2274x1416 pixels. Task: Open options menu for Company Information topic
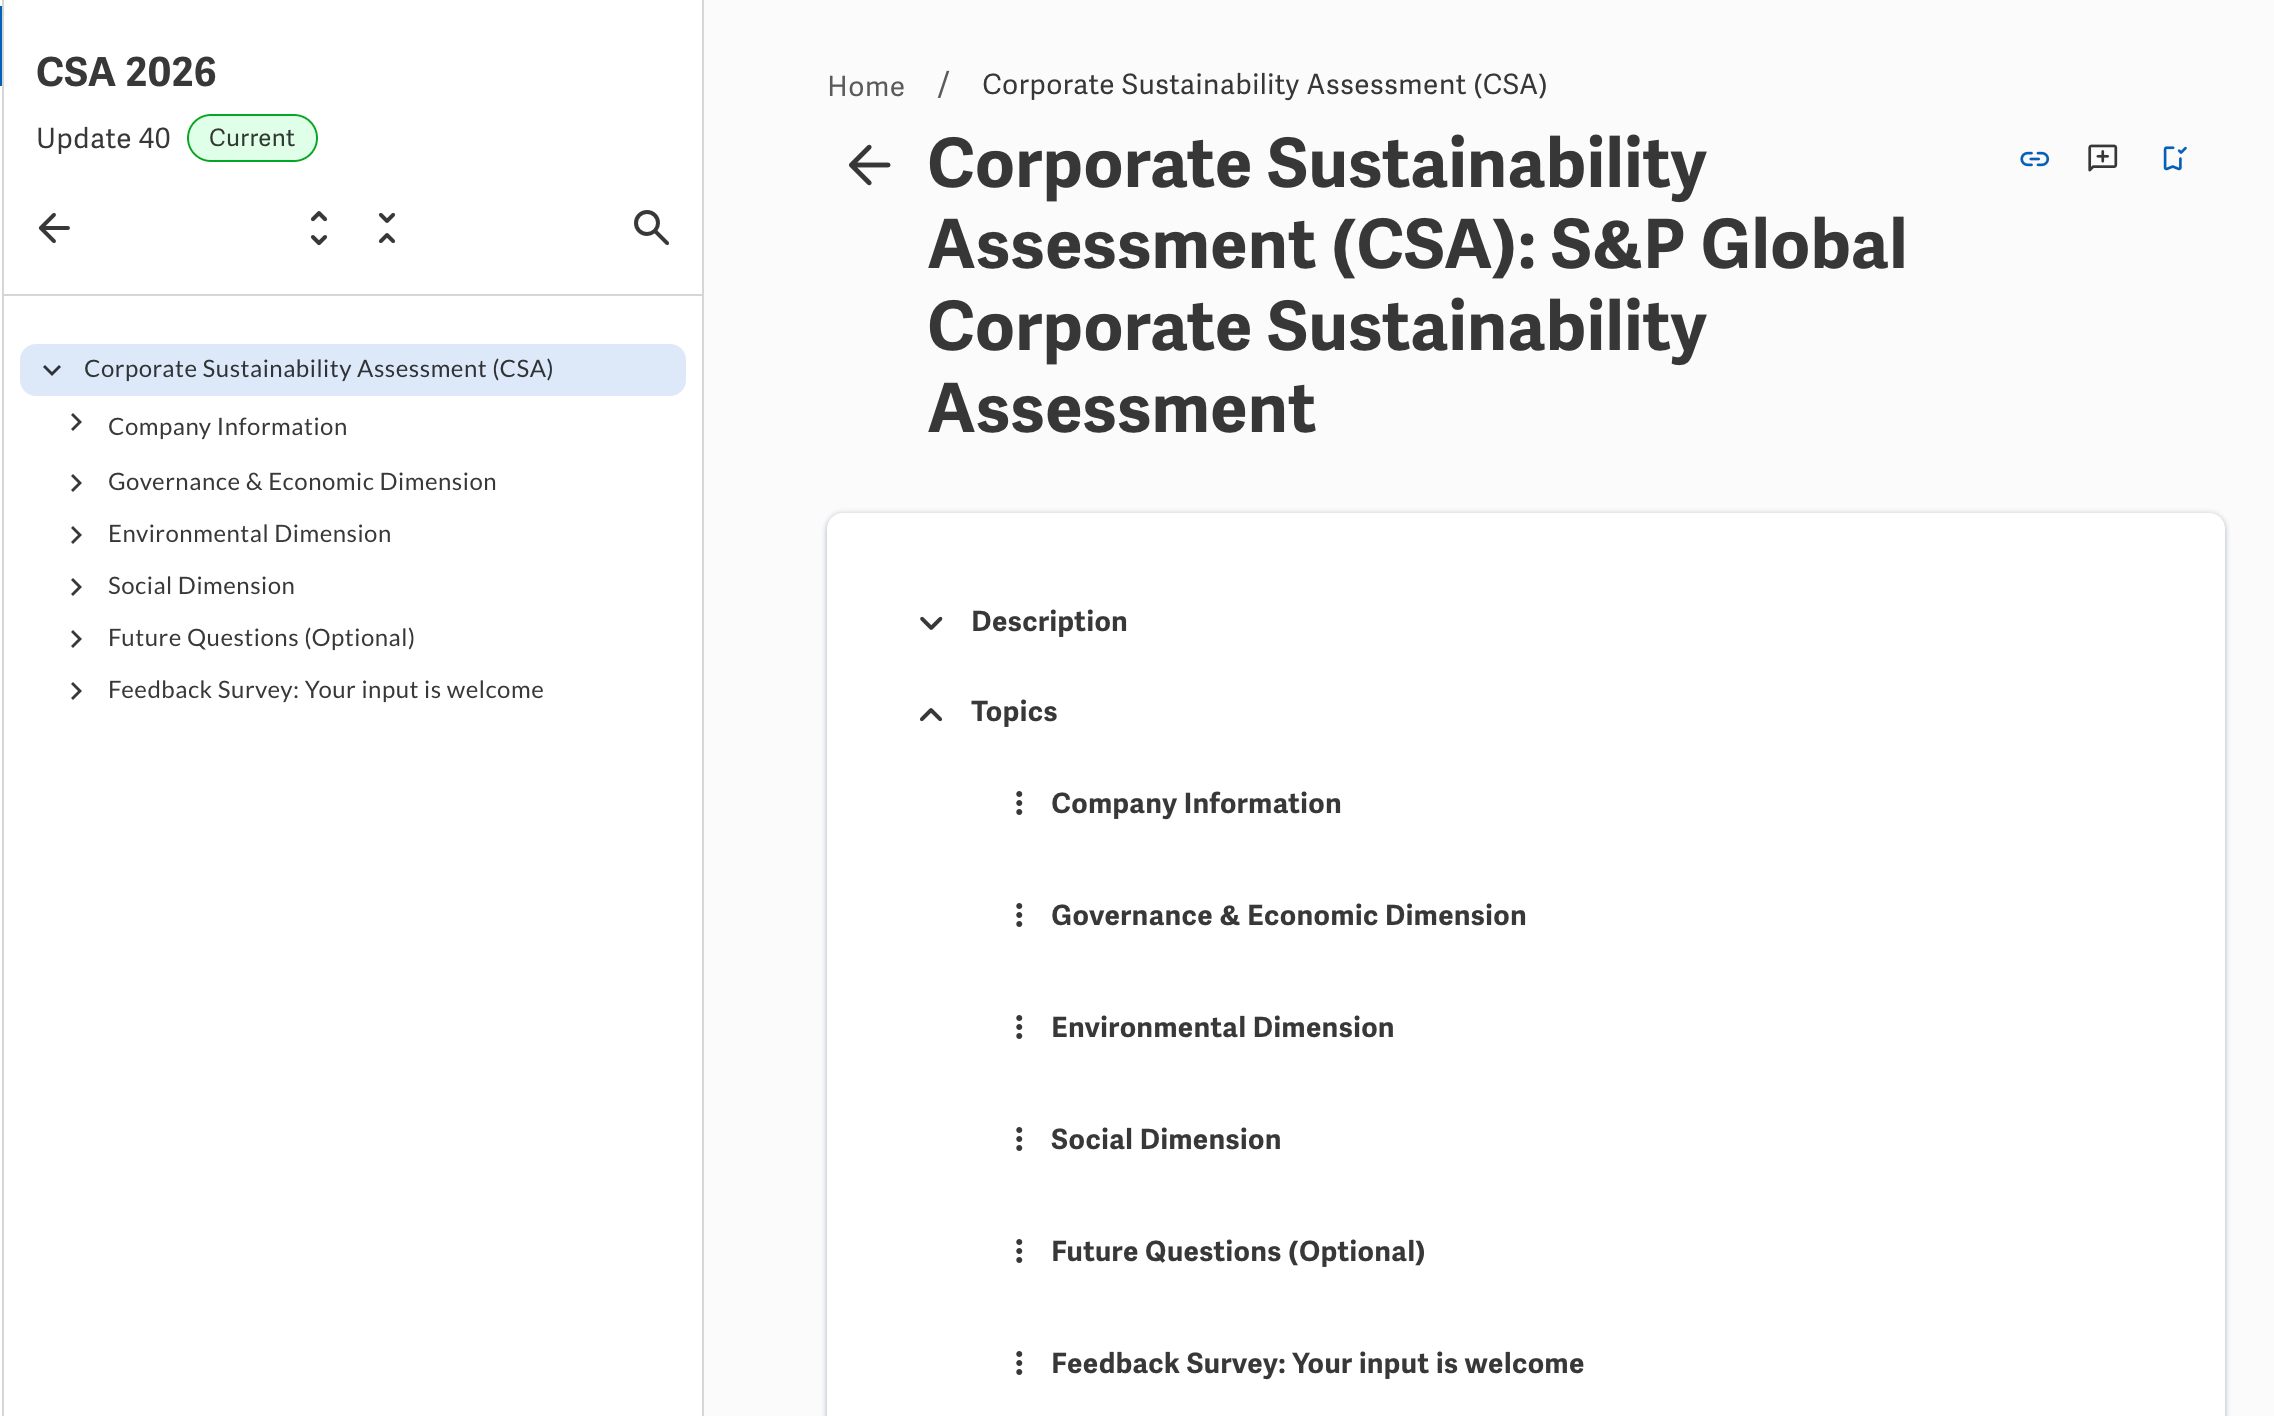point(1019,803)
